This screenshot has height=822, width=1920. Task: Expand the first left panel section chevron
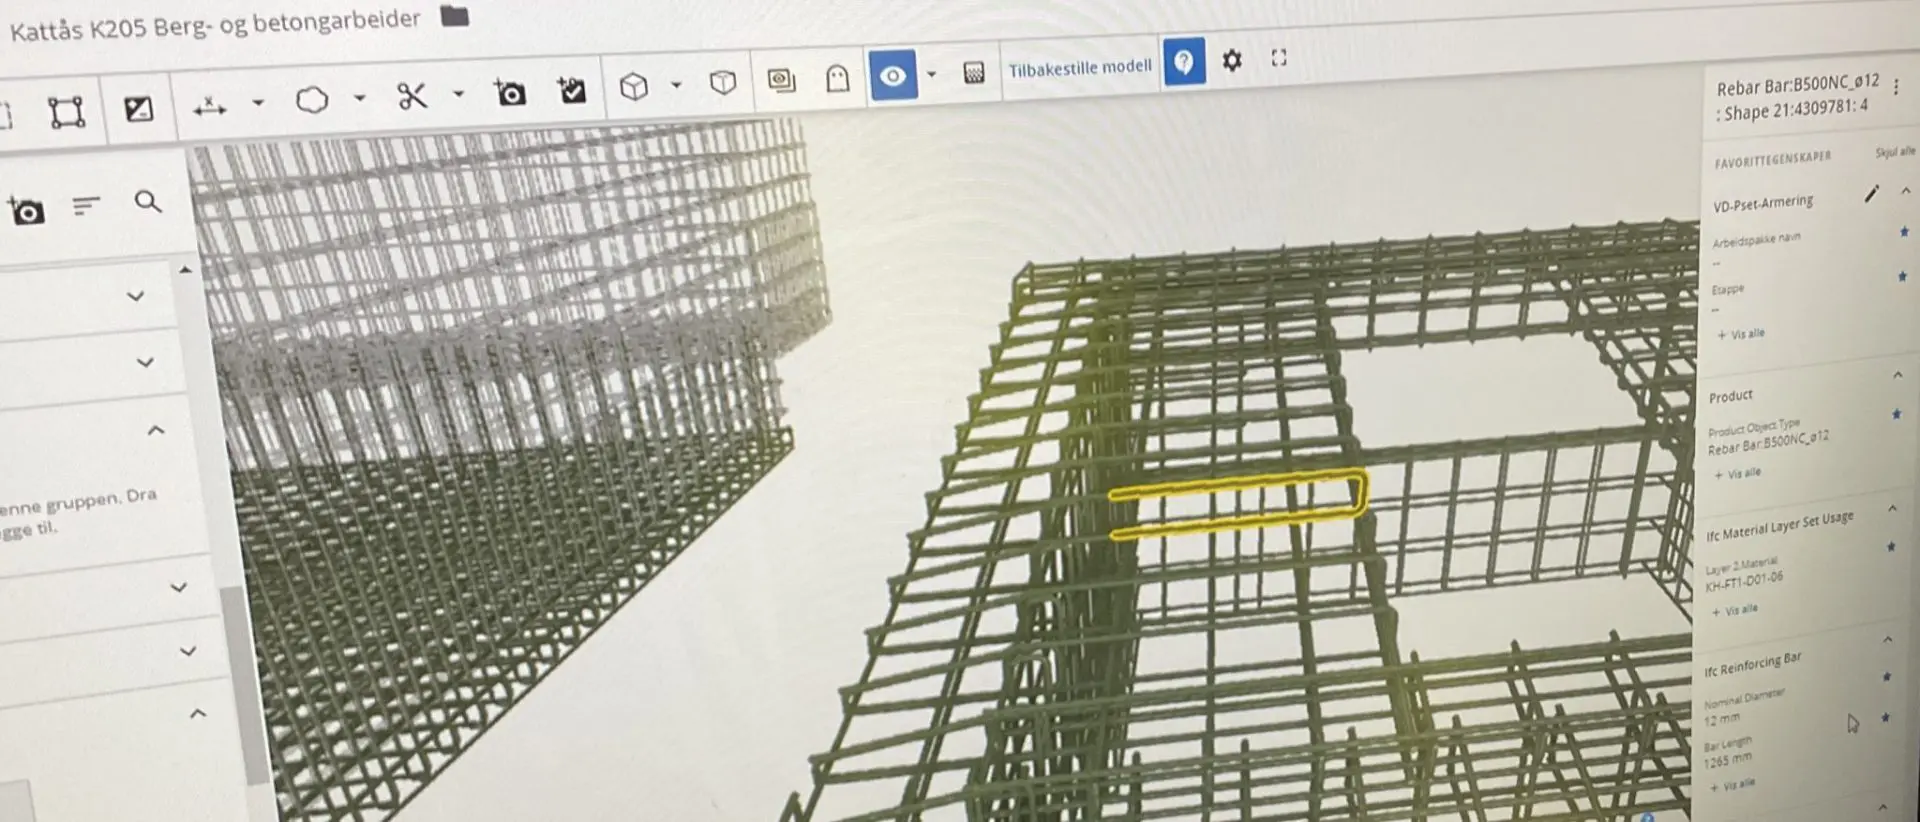click(x=136, y=296)
